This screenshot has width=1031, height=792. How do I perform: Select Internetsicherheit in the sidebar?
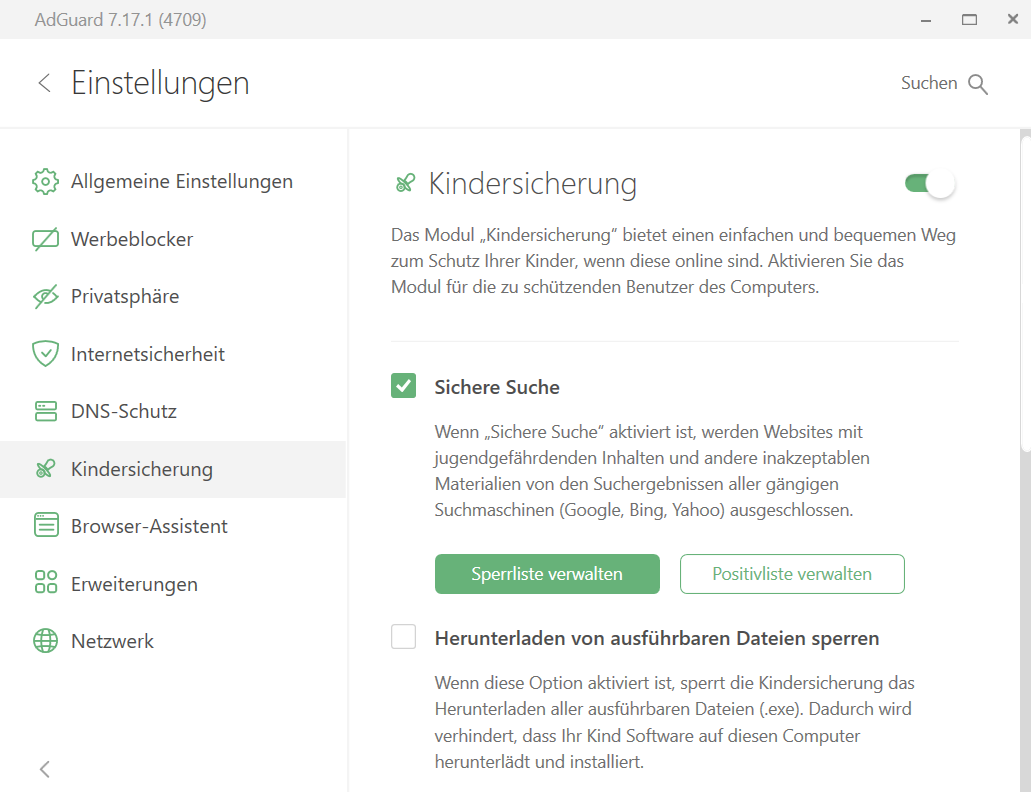173,354
